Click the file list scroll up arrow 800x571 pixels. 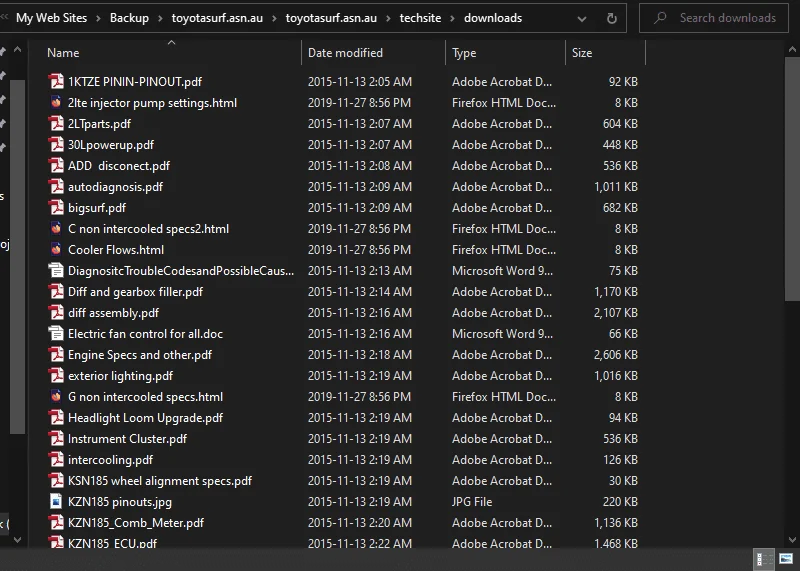pos(792,49)
